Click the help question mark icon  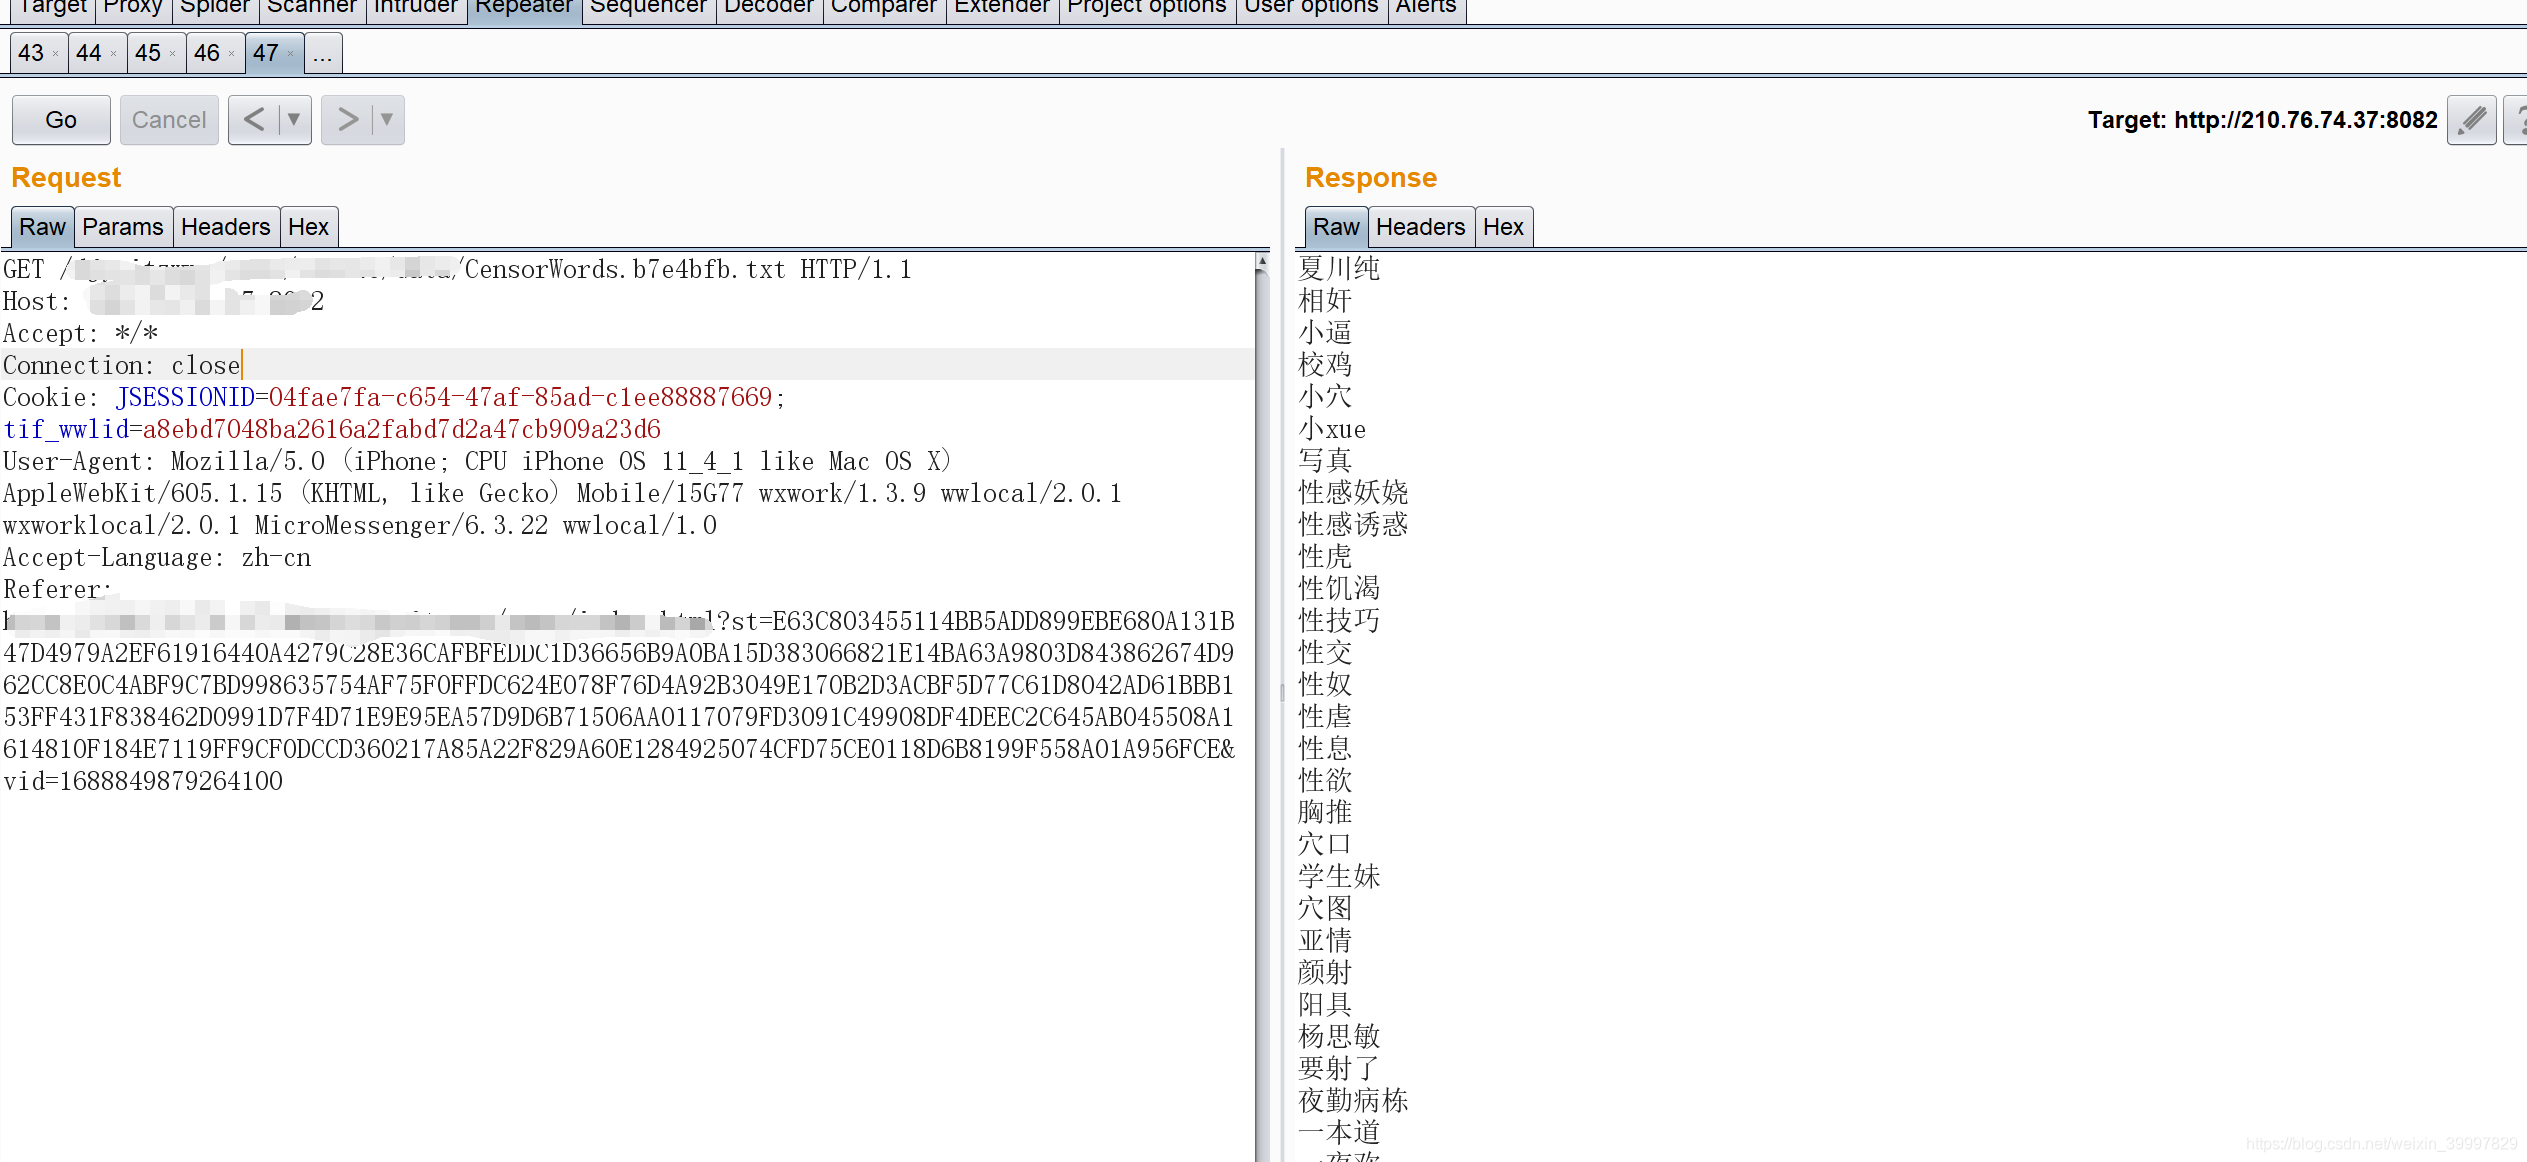[x=2518, y=120]
